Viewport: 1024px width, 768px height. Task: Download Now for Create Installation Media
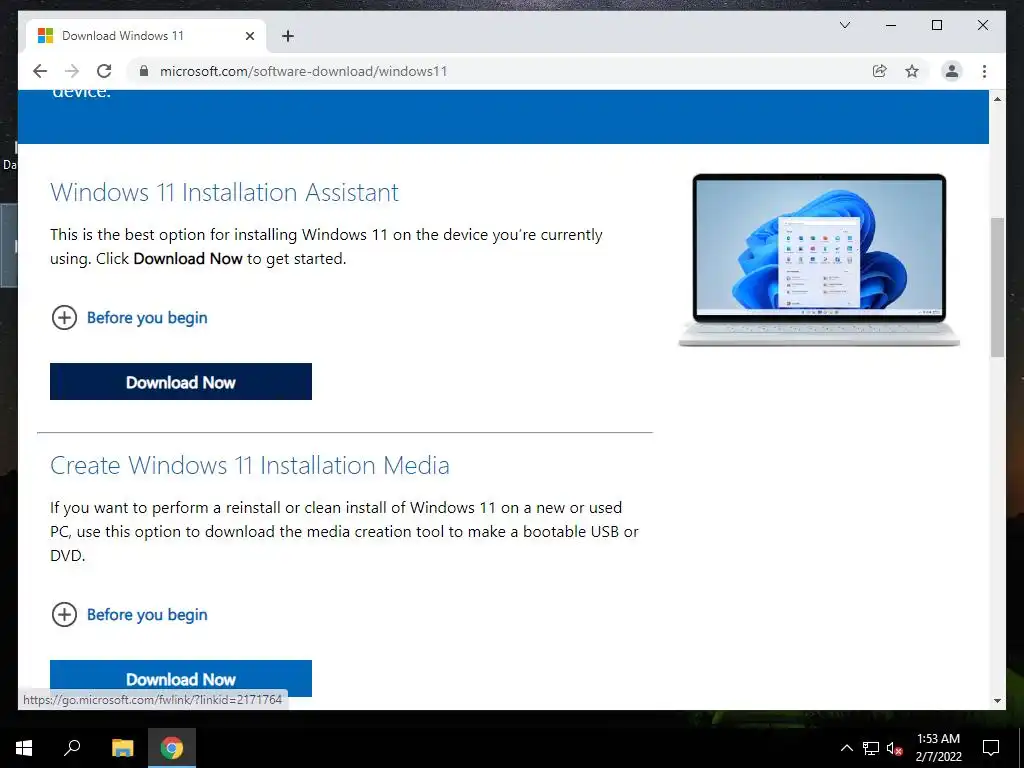point(181,679)
